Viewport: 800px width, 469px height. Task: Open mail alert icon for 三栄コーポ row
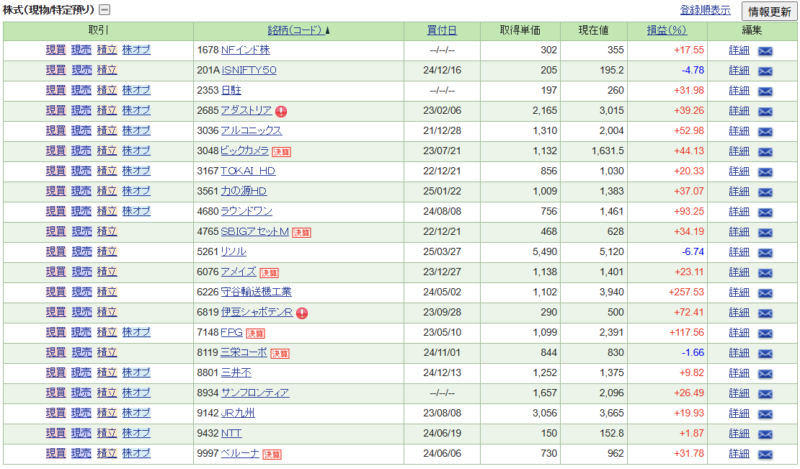[765, 353]
